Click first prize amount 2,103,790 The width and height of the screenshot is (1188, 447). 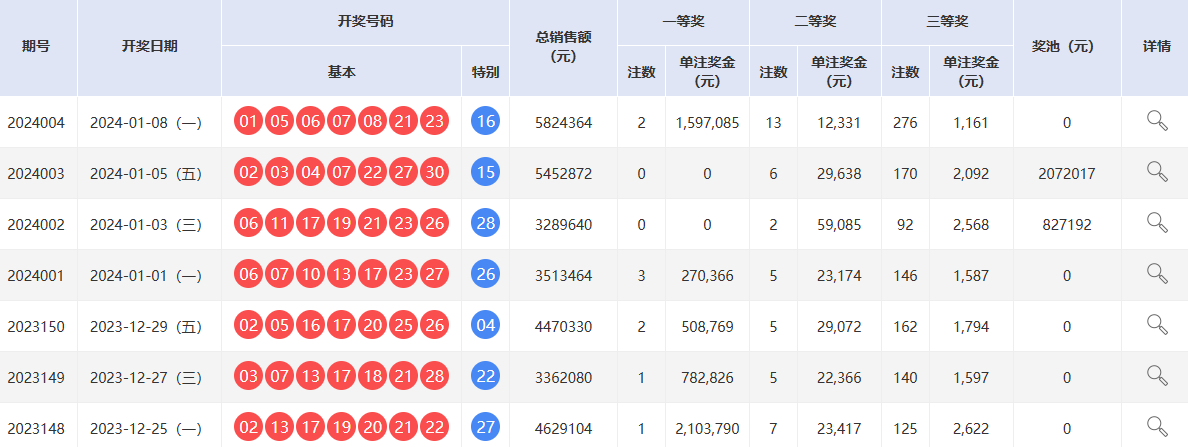[707, 428]
